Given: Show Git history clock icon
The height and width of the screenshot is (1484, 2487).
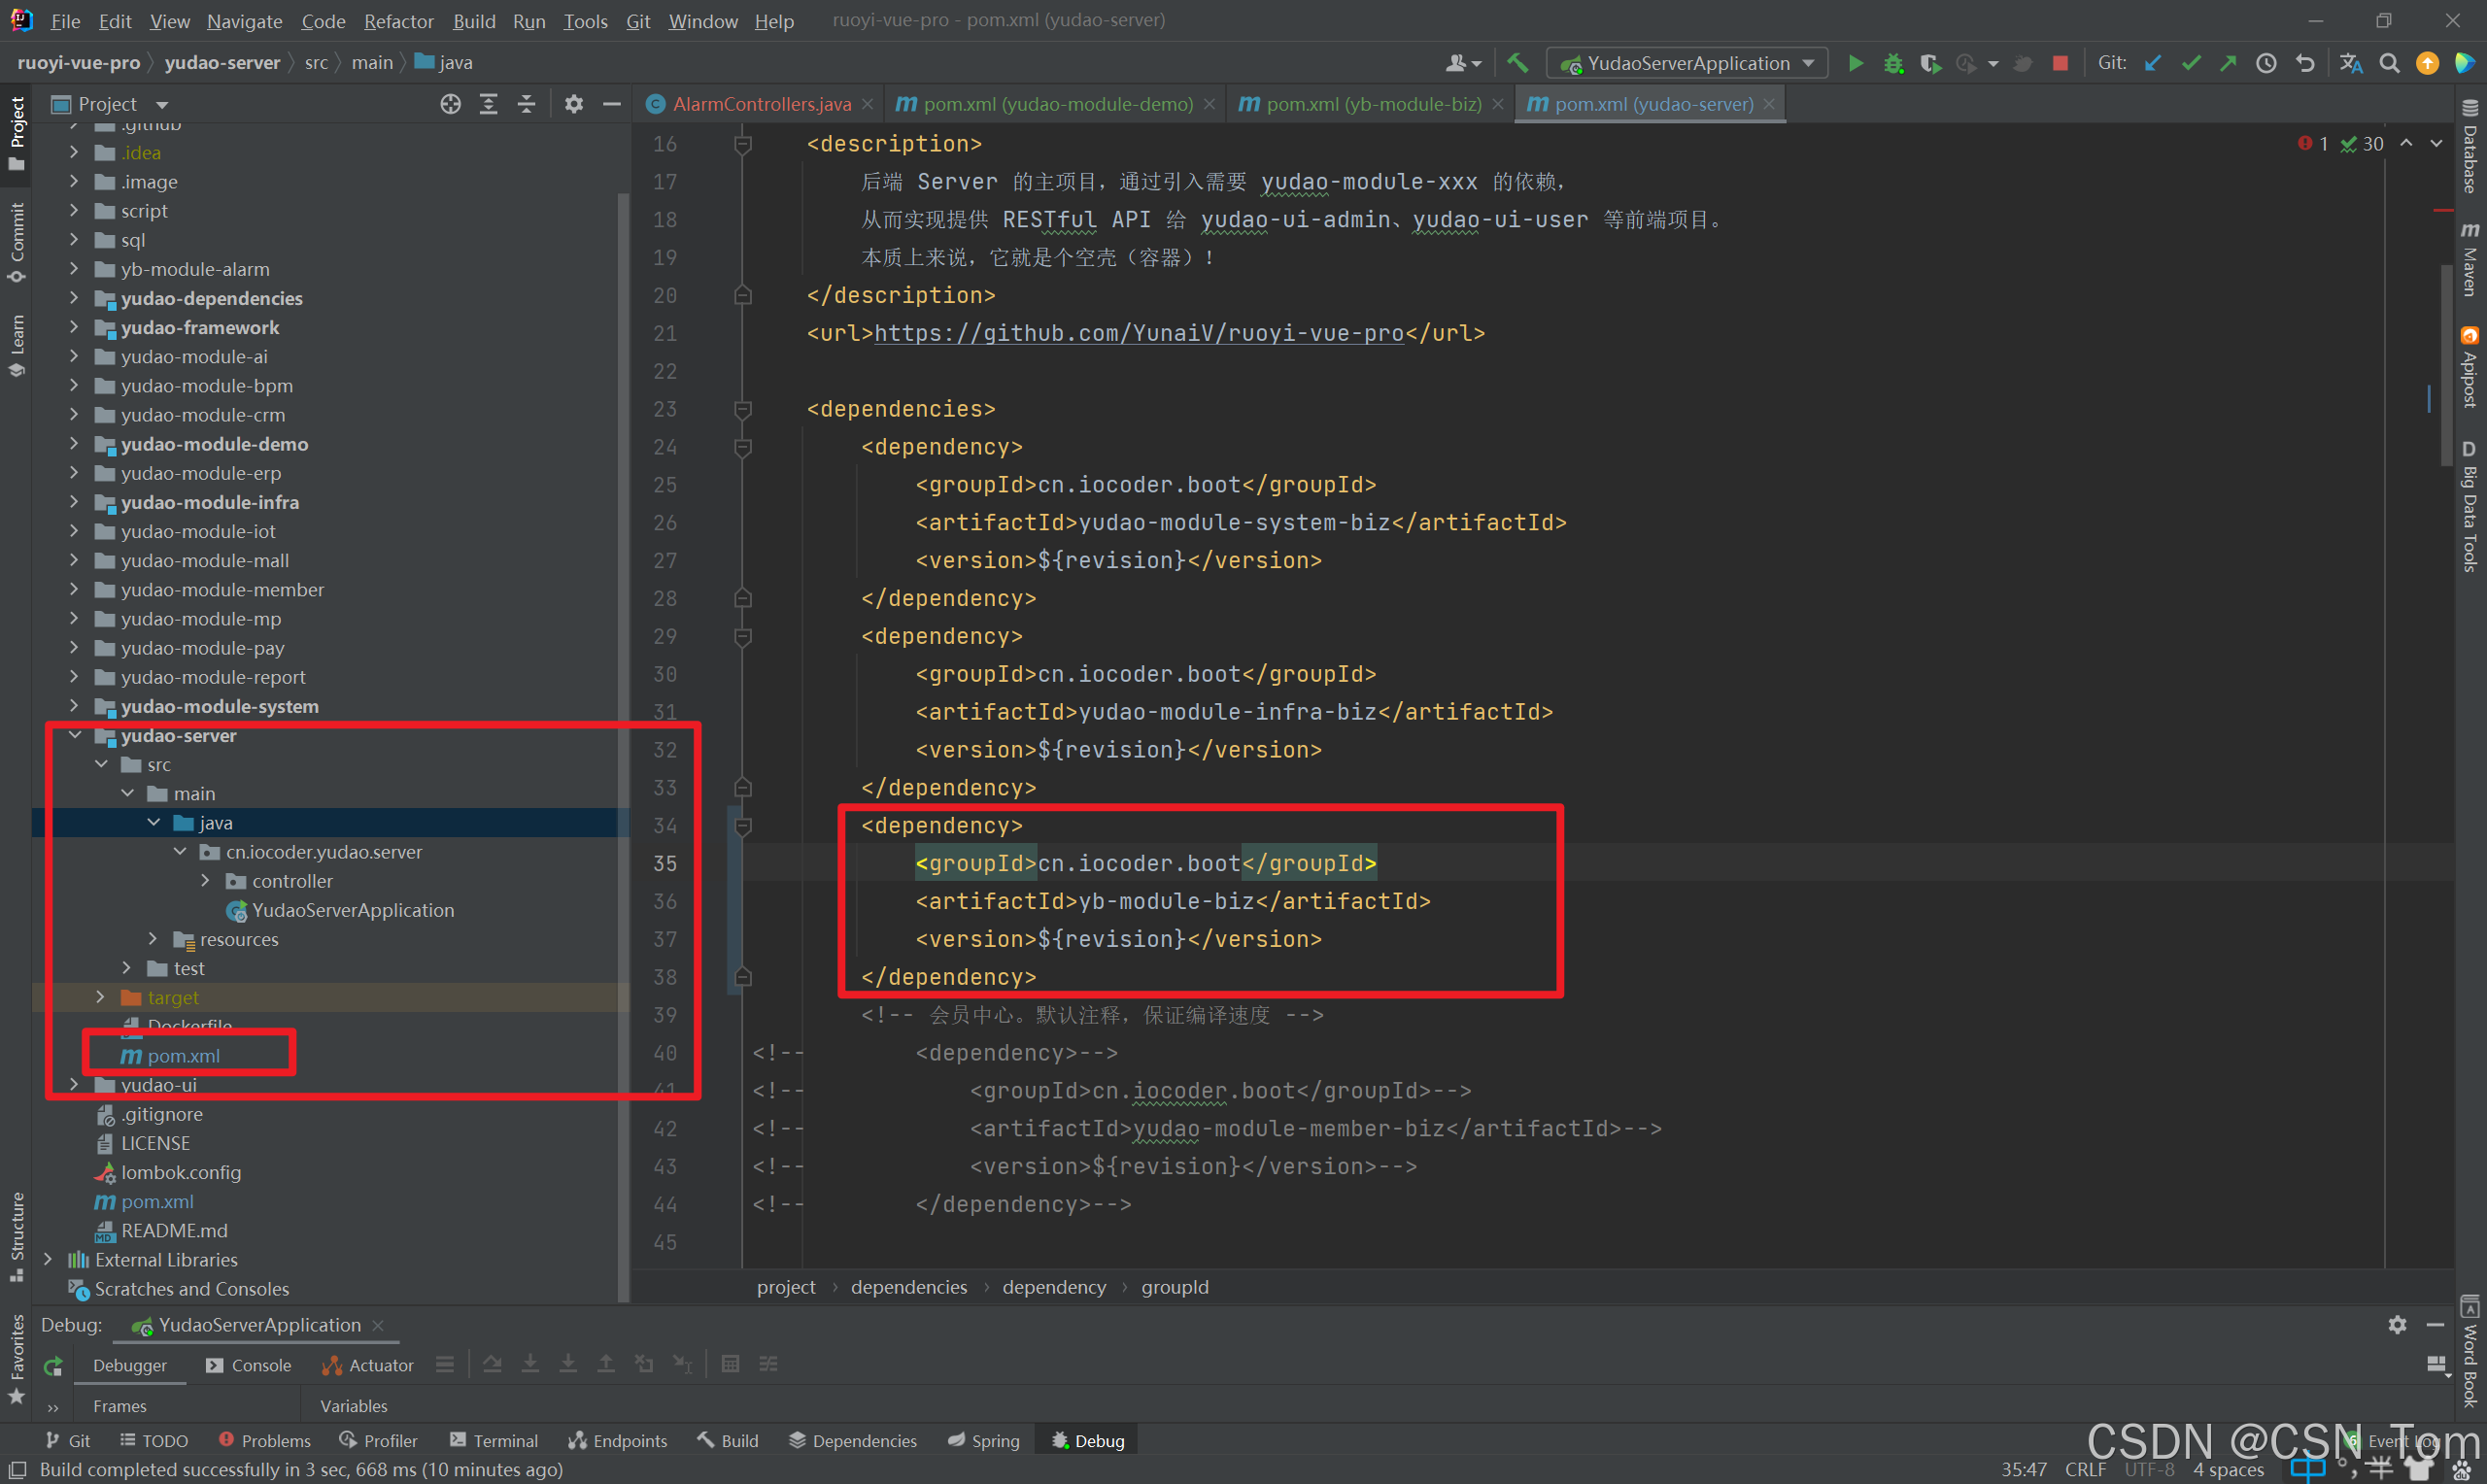Looking at the screenshot, I should [x=2266, y=63].
